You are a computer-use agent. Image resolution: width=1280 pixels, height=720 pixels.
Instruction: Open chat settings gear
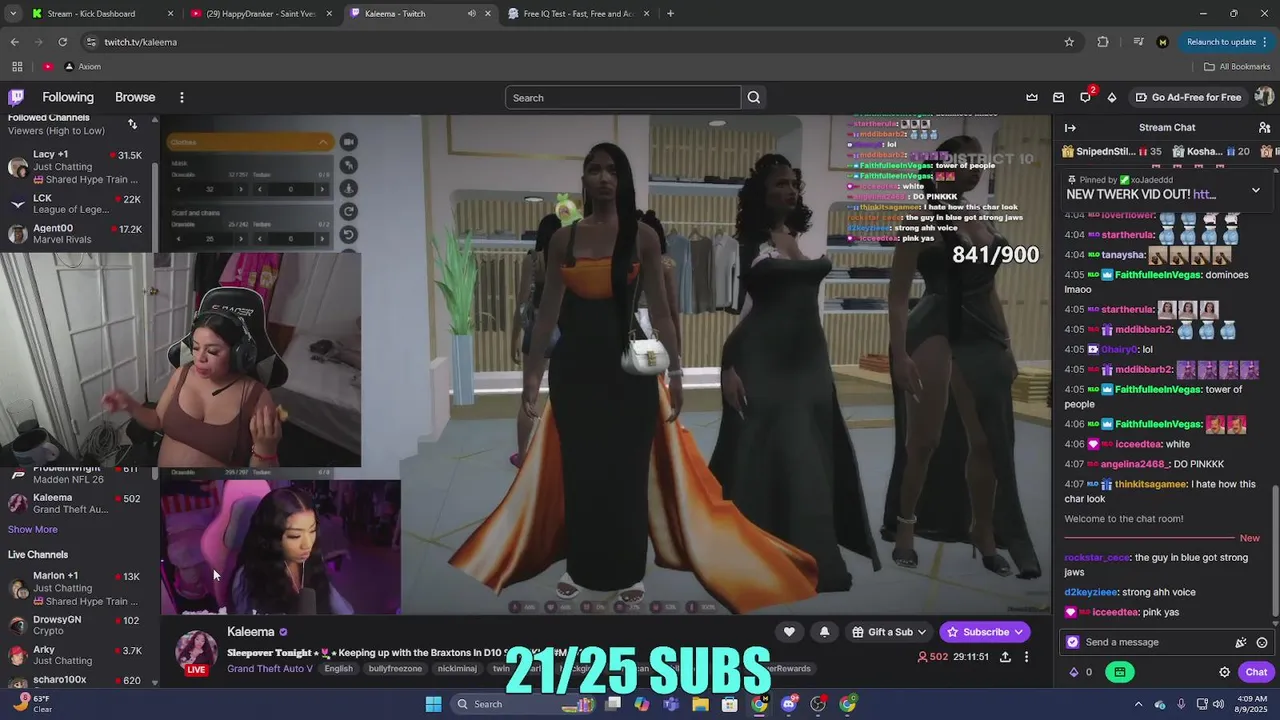point(1224,672)
